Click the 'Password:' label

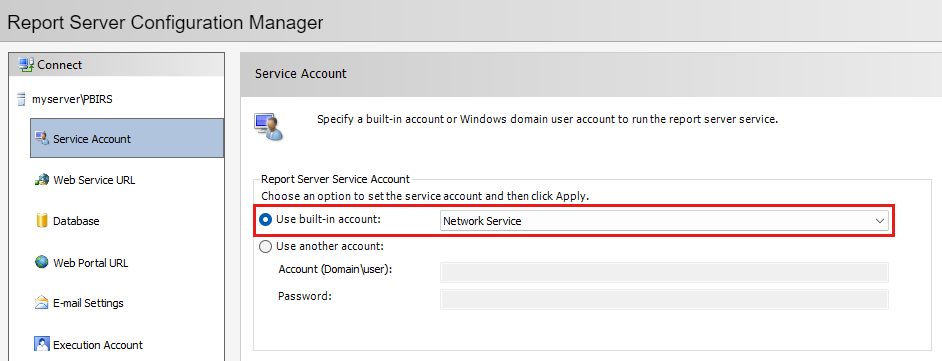coord(305,296)
